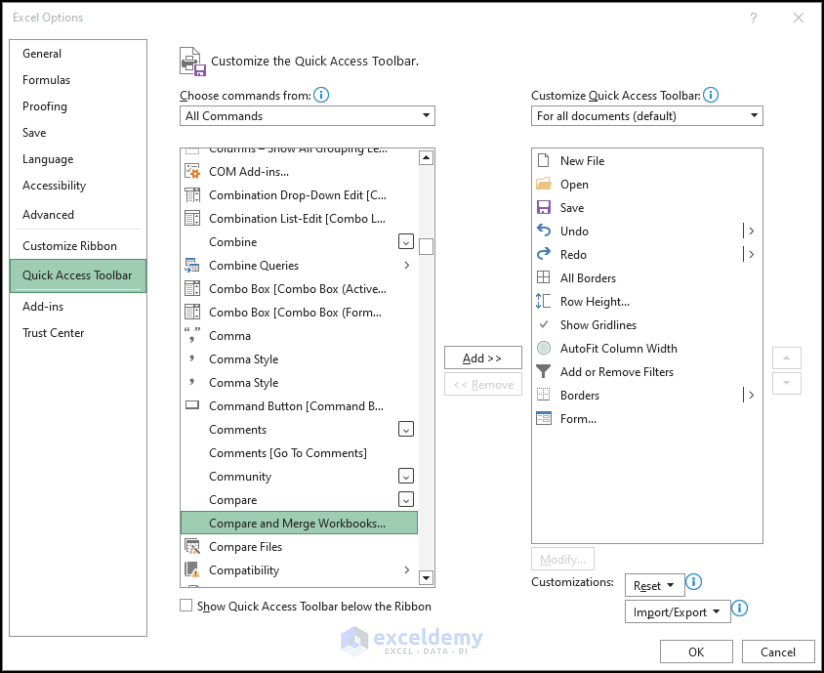This screenshot has width=824, height=673.
Task: Click the commands list scrollbar thumb
Action: click(x=426, y=246)
